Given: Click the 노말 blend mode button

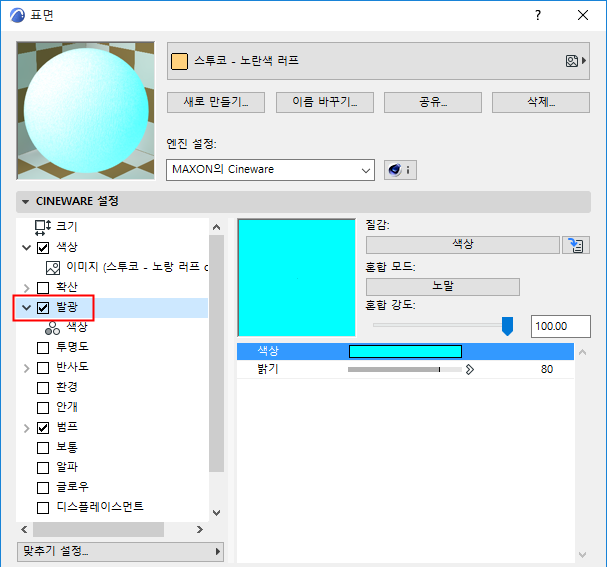Looking at the screenshot, I should pyautogui.click(x=442, y=287).
